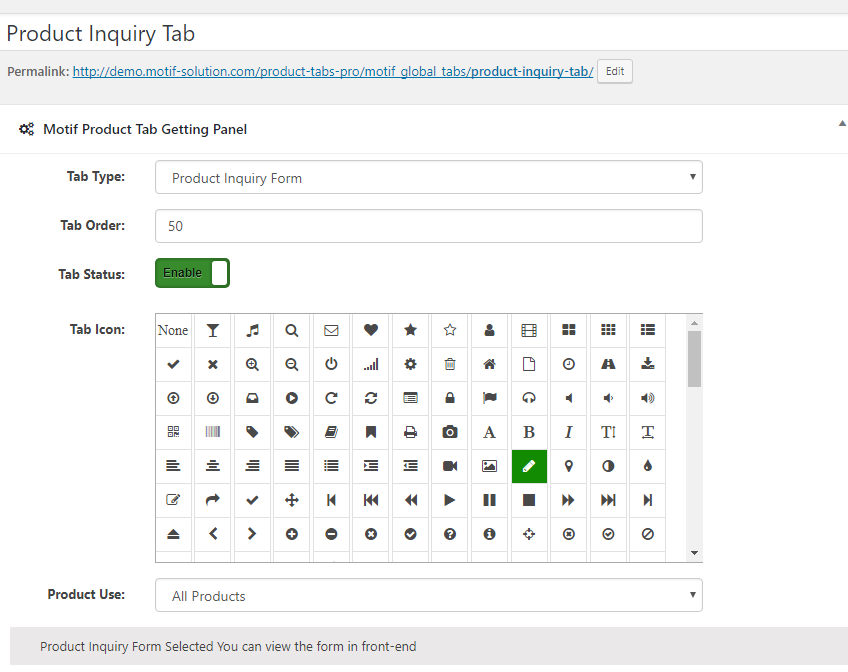Open the product-inquiry-tab permalink URL
This screenshot has width=848, height=672.
(x=333, y=71)
